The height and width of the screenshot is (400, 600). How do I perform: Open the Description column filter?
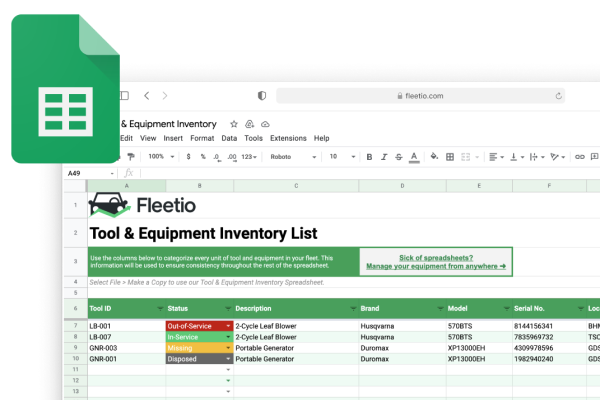tap(353, 309)
